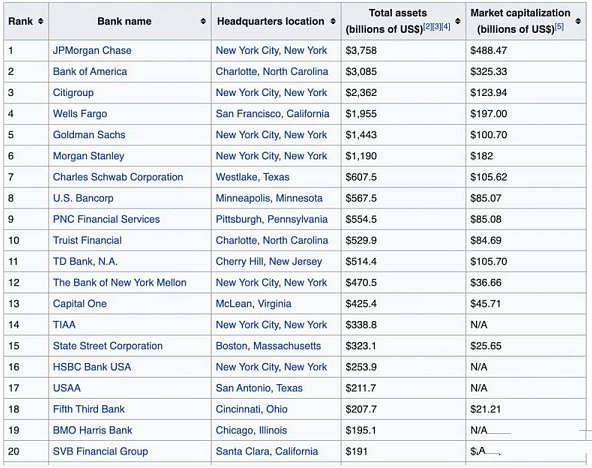592x468 pixels.
Task: Visit The Bank of New York Mellon link
Action: (120, 283)
